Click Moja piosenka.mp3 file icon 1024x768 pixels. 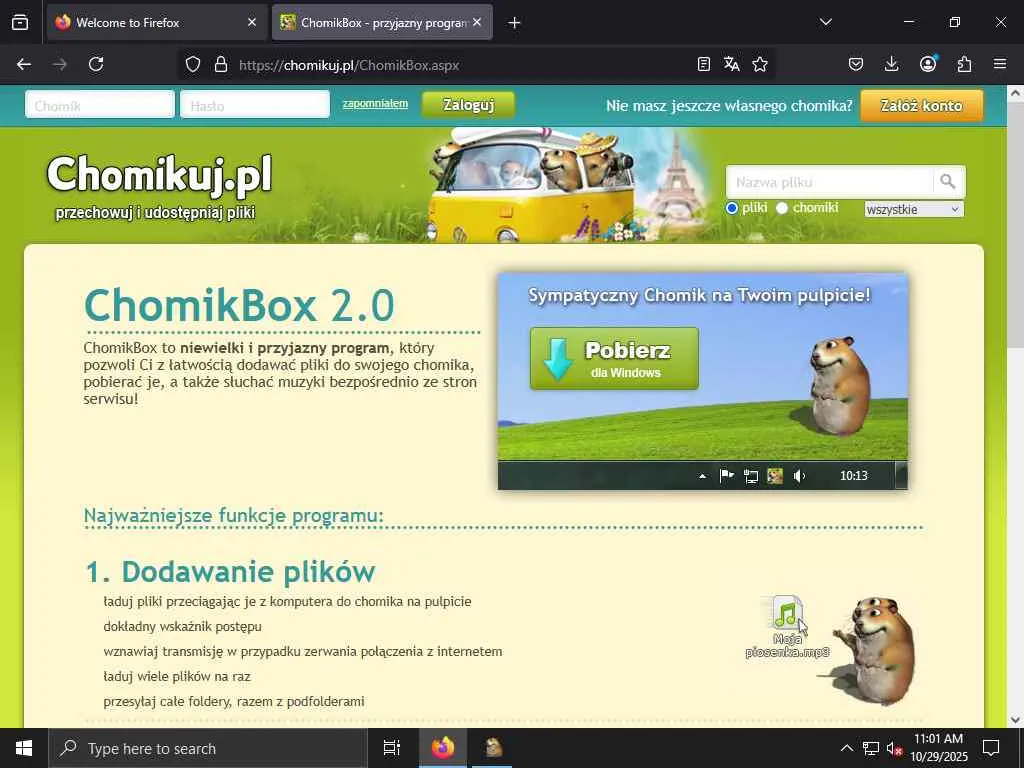[x=787, y=627]
